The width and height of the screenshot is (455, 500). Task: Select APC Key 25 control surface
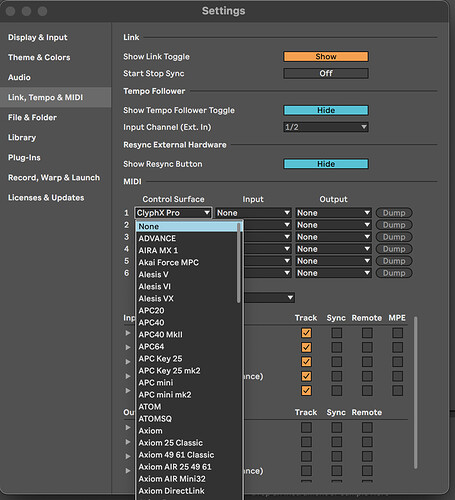(x=187, y=358)
